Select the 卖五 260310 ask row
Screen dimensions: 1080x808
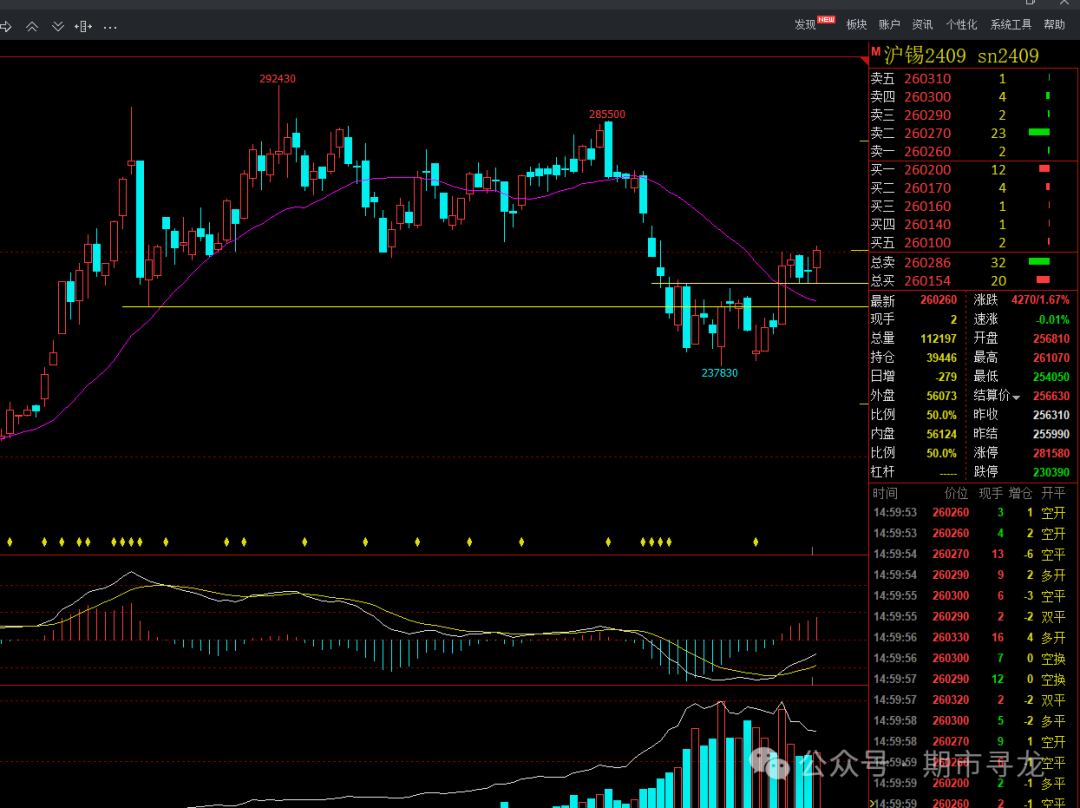pyautogui.click(x=973, y=79)
